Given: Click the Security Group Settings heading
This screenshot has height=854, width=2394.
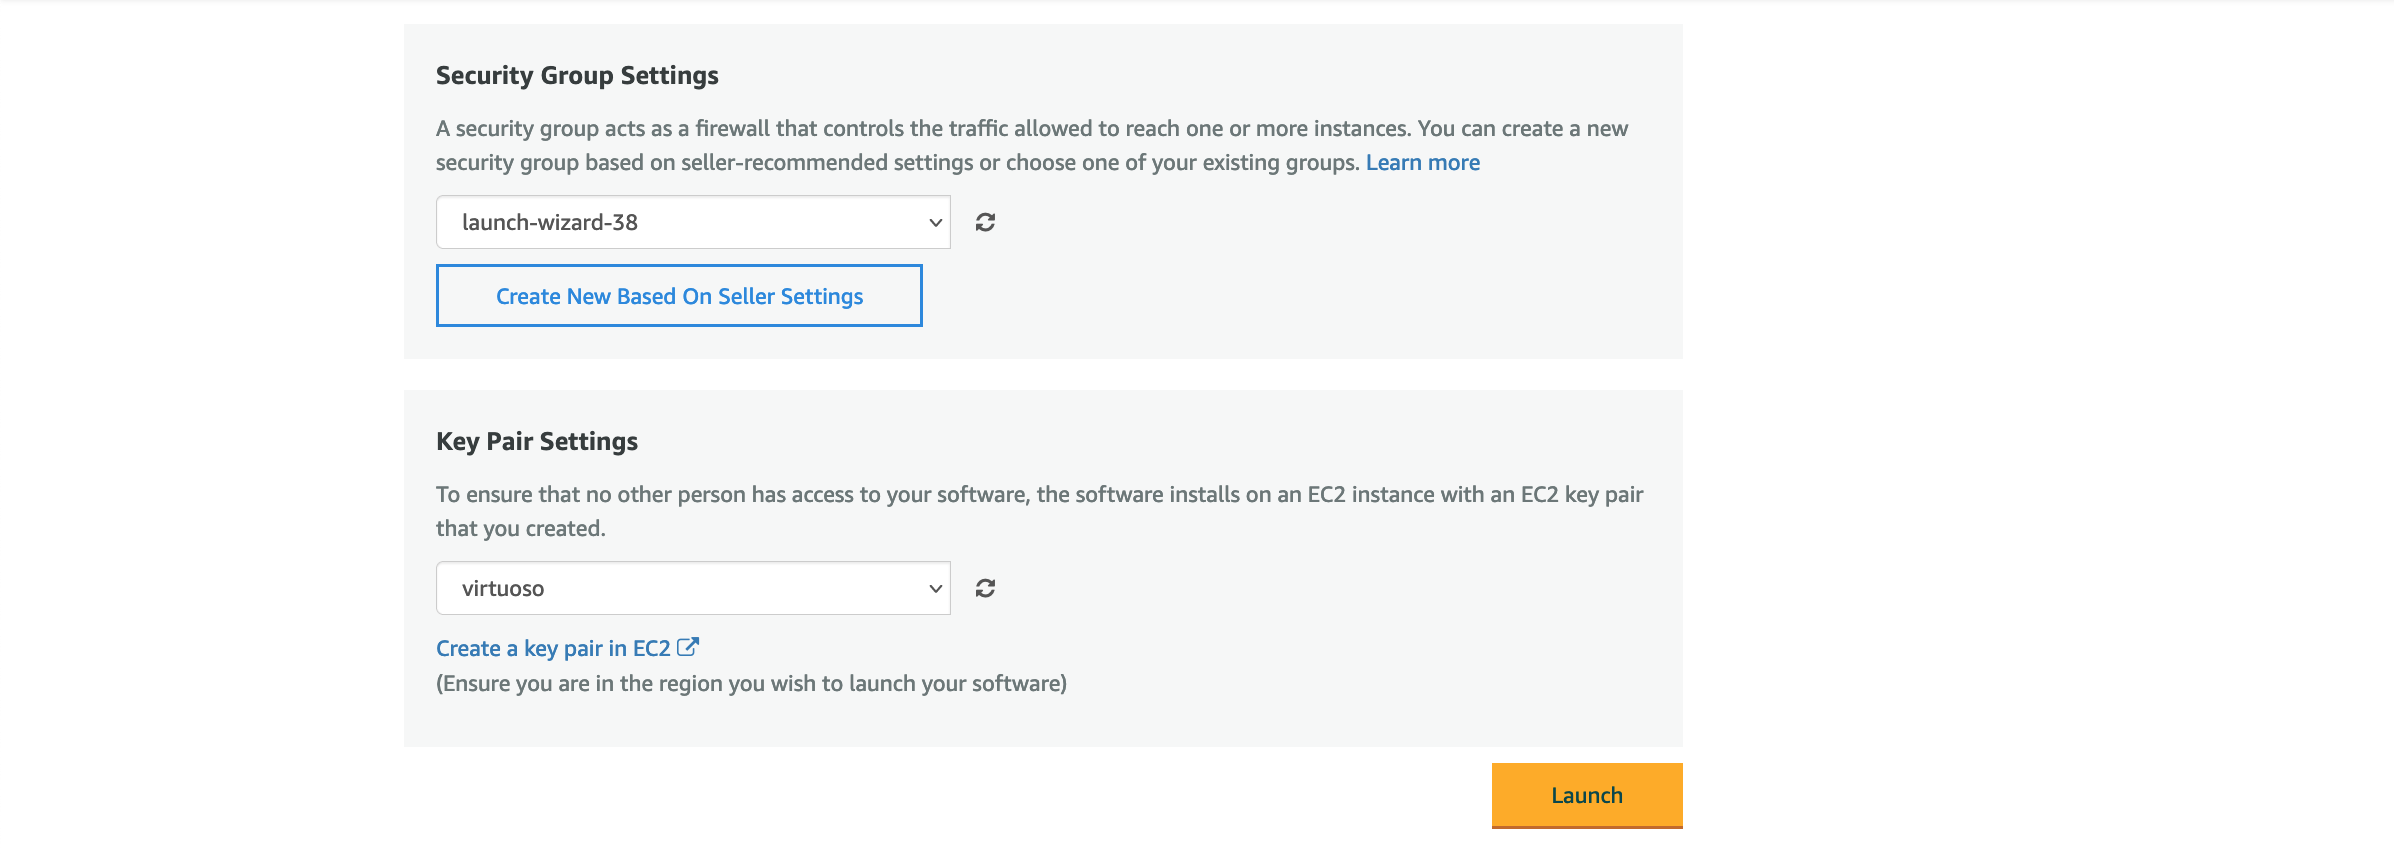Looking at the screenshot, I should 577,75.
